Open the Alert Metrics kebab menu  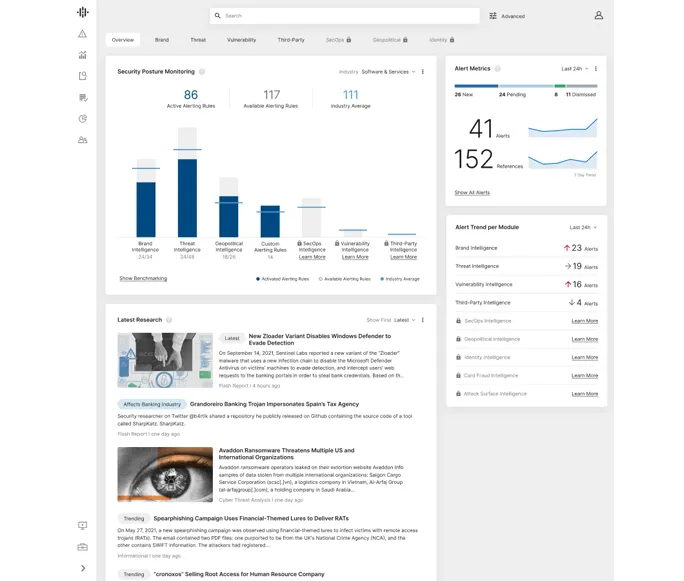596,68
